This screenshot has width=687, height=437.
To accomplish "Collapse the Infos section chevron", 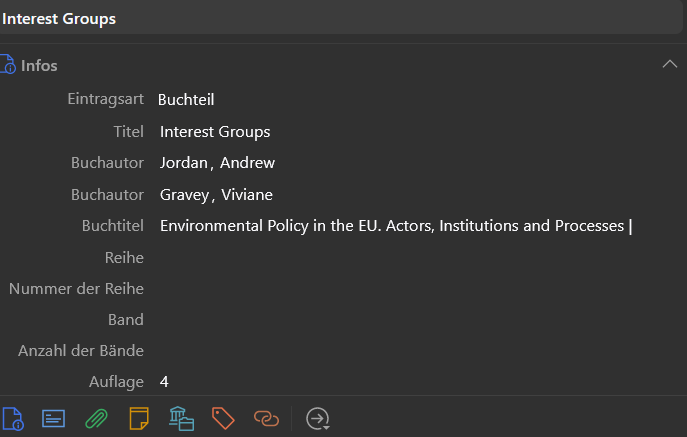I will pos(670,65).
